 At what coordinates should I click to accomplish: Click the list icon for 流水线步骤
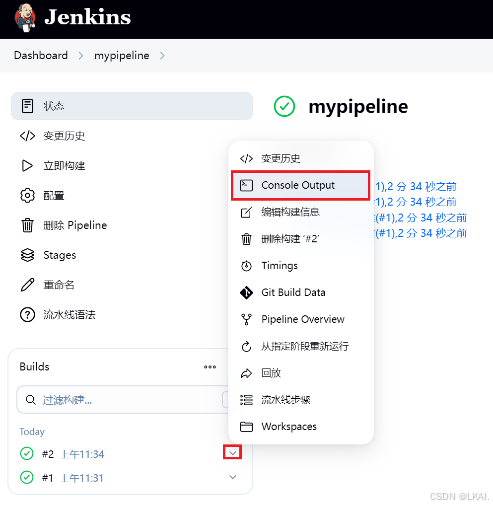coord(246,400)
